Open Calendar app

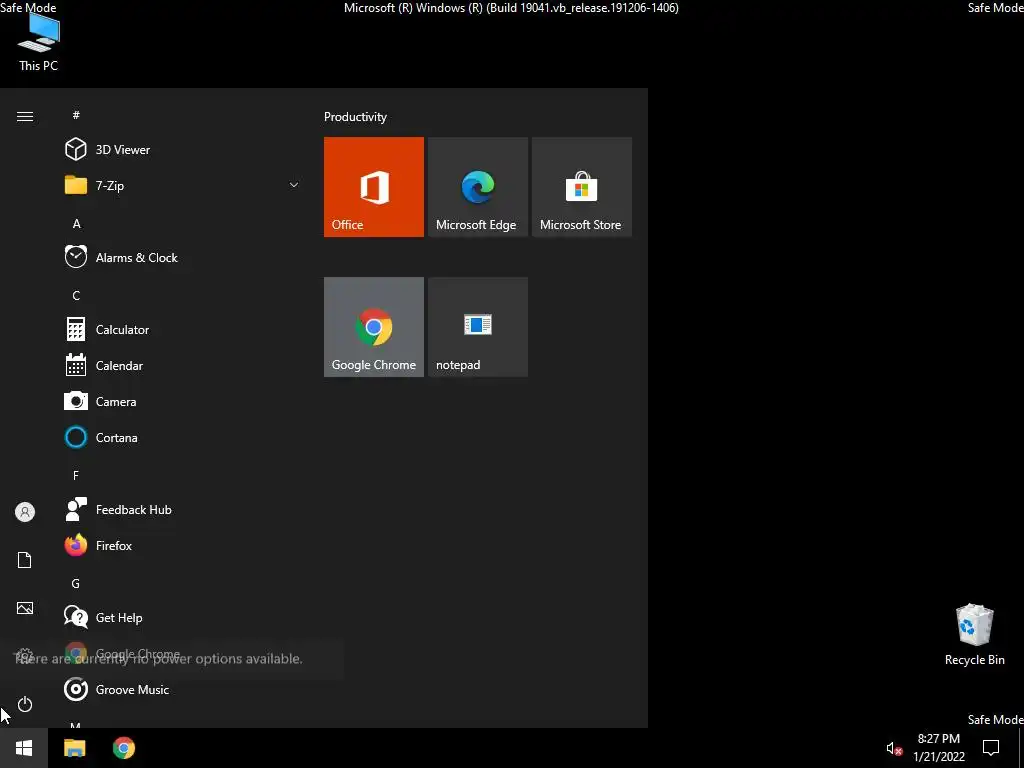click(x=182, y=366)
